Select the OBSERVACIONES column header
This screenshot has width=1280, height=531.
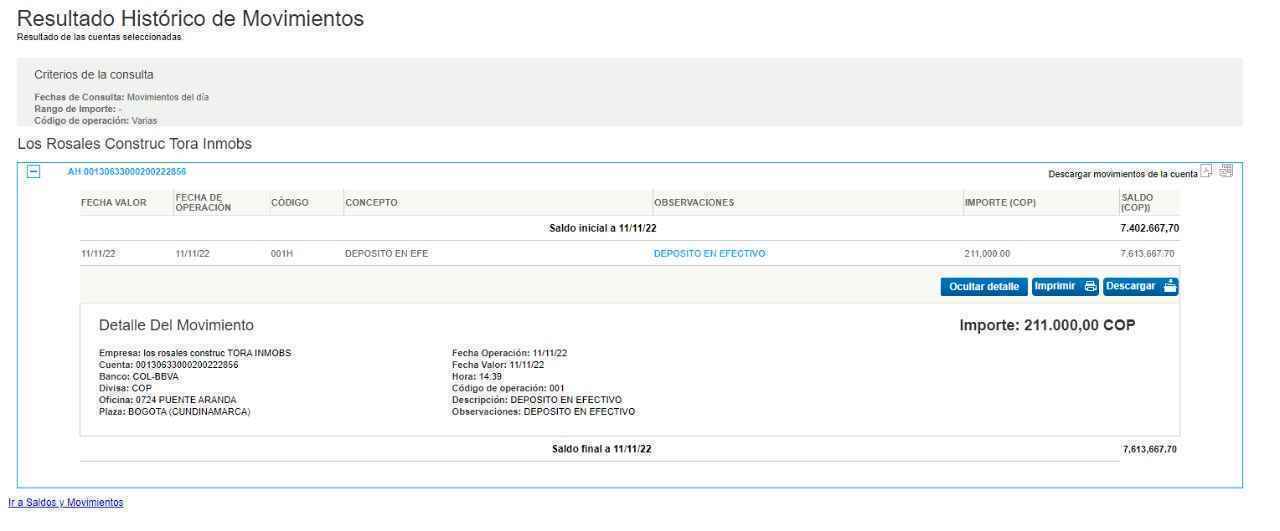[694, 203]
